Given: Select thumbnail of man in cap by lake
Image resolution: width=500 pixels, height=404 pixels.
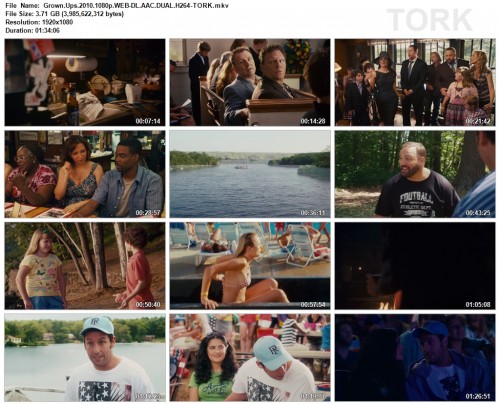Looking at the screenshot, I should [85, 358].
